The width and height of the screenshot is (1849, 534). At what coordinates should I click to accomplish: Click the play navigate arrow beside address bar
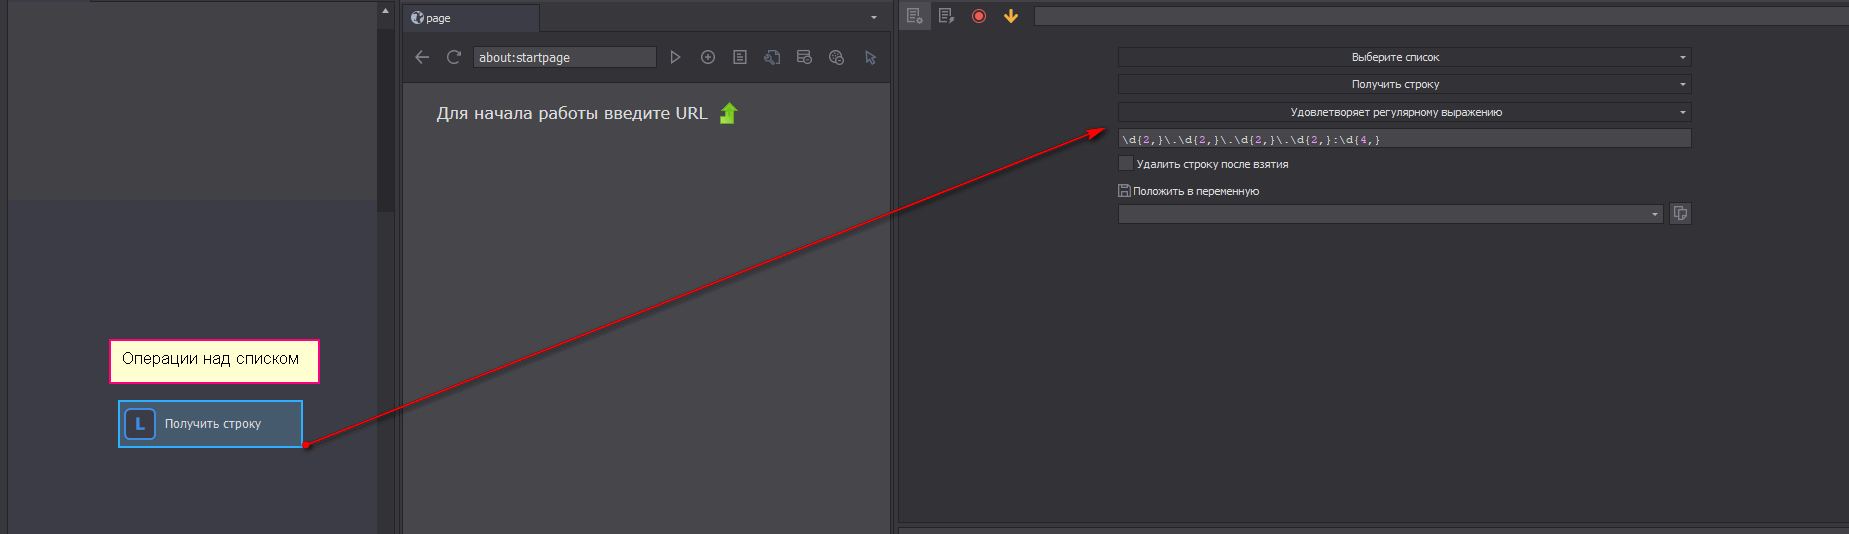tap(675, 57)
